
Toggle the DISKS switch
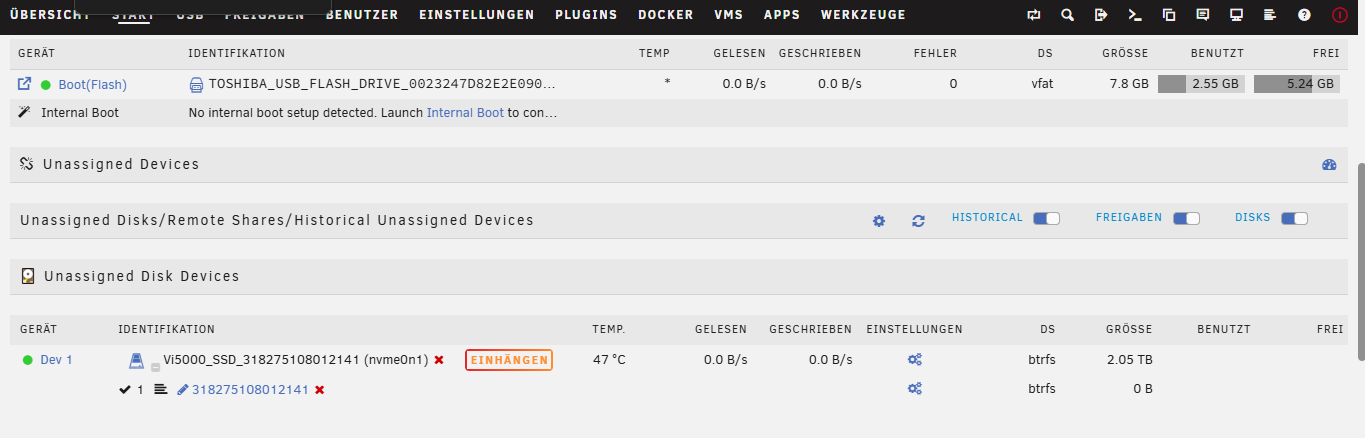click(x=1294, y=218)
